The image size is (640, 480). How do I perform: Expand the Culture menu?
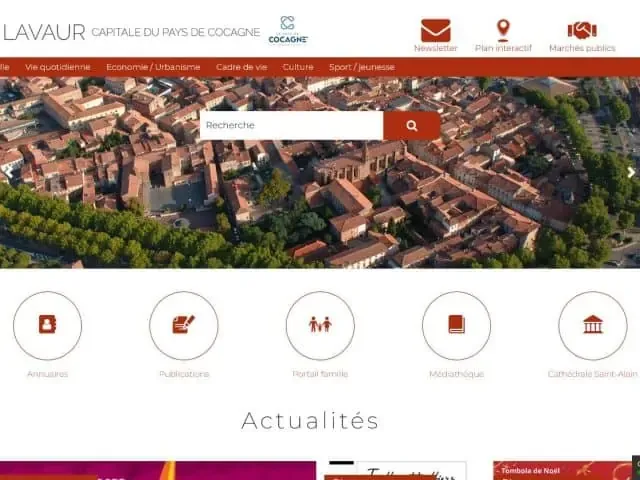(298, 67)
